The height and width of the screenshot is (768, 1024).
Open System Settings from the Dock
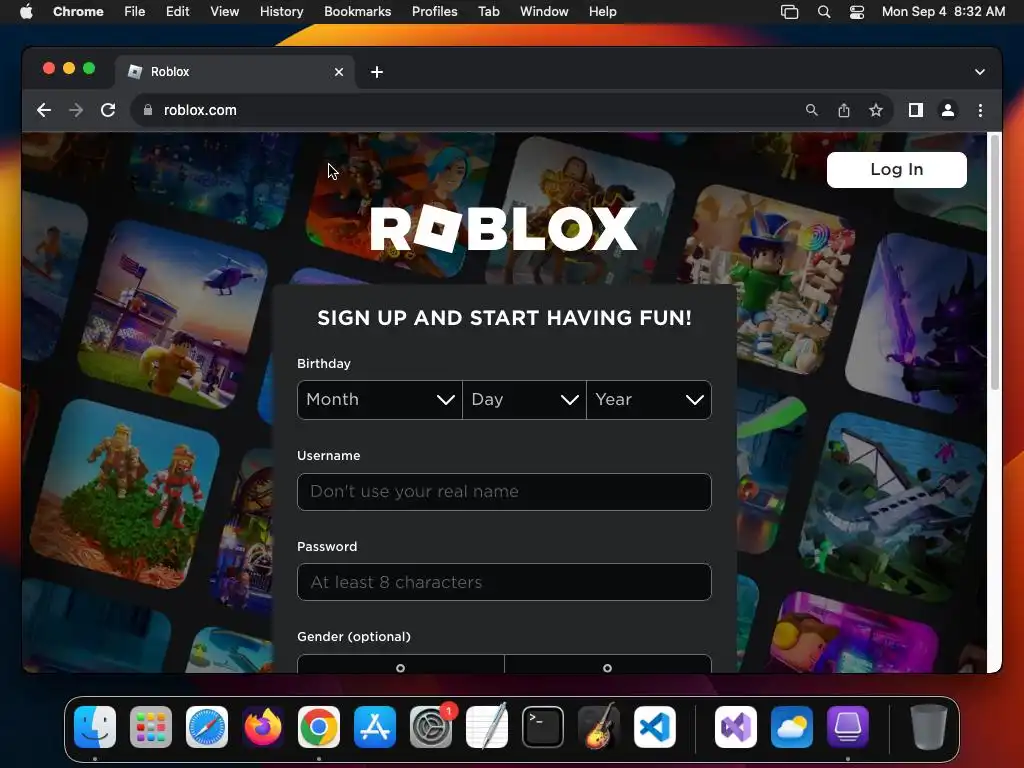431,727
